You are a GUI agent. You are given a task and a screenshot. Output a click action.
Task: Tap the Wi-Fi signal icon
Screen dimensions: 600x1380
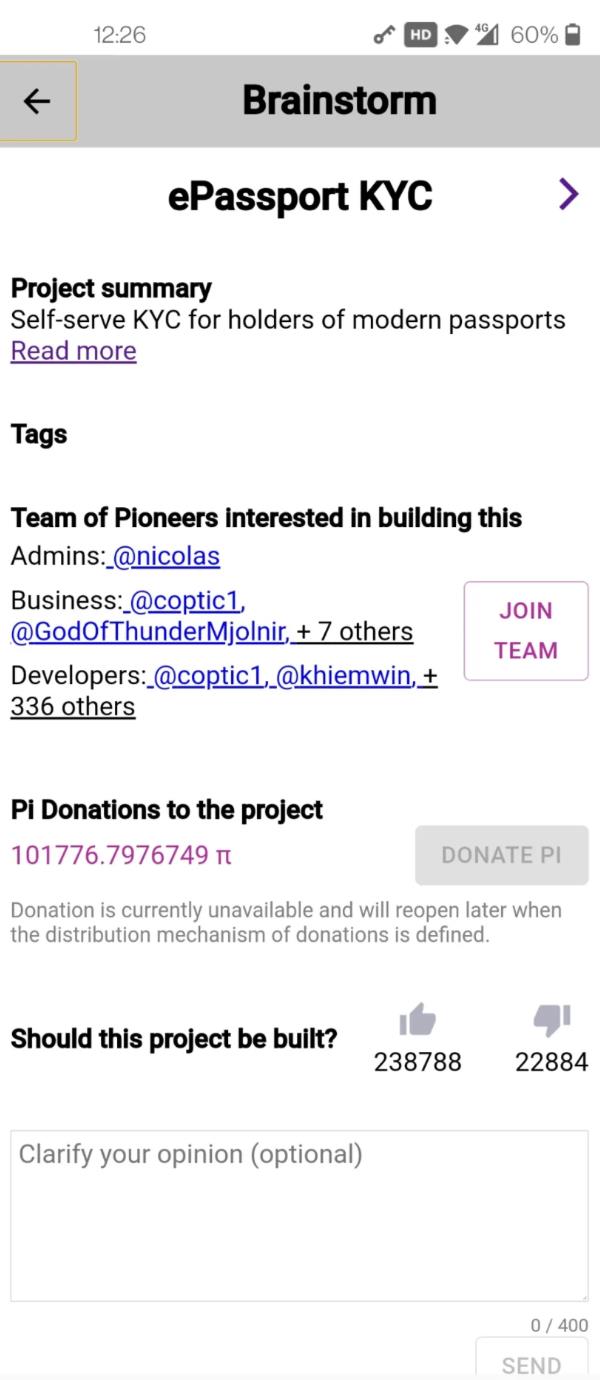[x=456, y=35]
